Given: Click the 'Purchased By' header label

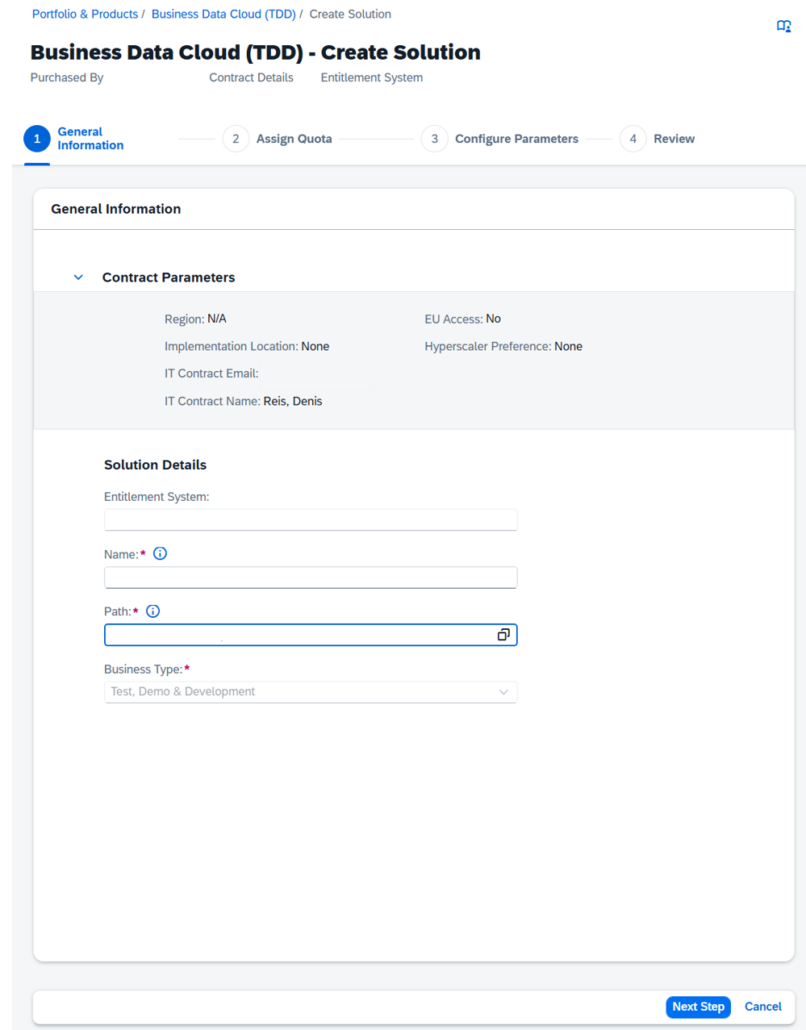Looking at the screenshot, I should [x=67, y=78].
